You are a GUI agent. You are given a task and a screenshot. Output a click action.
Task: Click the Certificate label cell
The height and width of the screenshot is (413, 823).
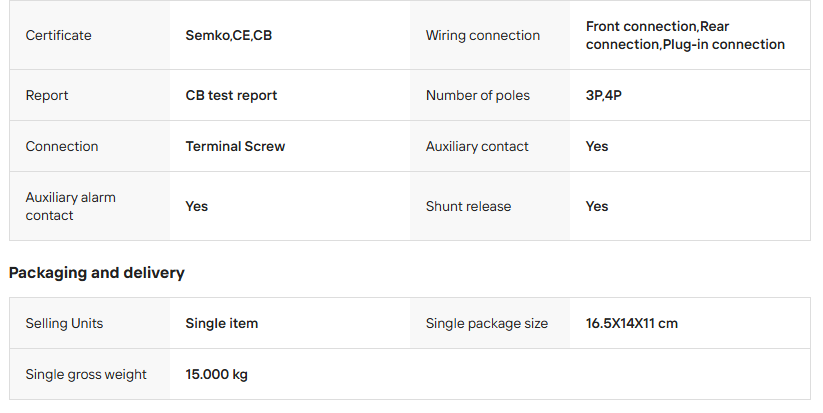(x=58, y=36)
